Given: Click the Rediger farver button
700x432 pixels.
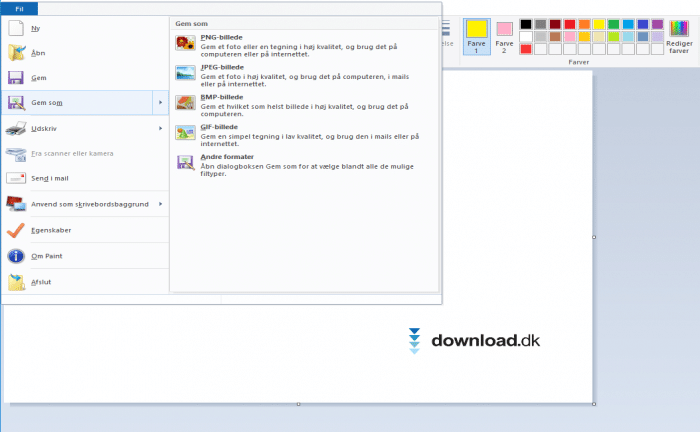Looking at the screenshot, I should coord(679,35).
